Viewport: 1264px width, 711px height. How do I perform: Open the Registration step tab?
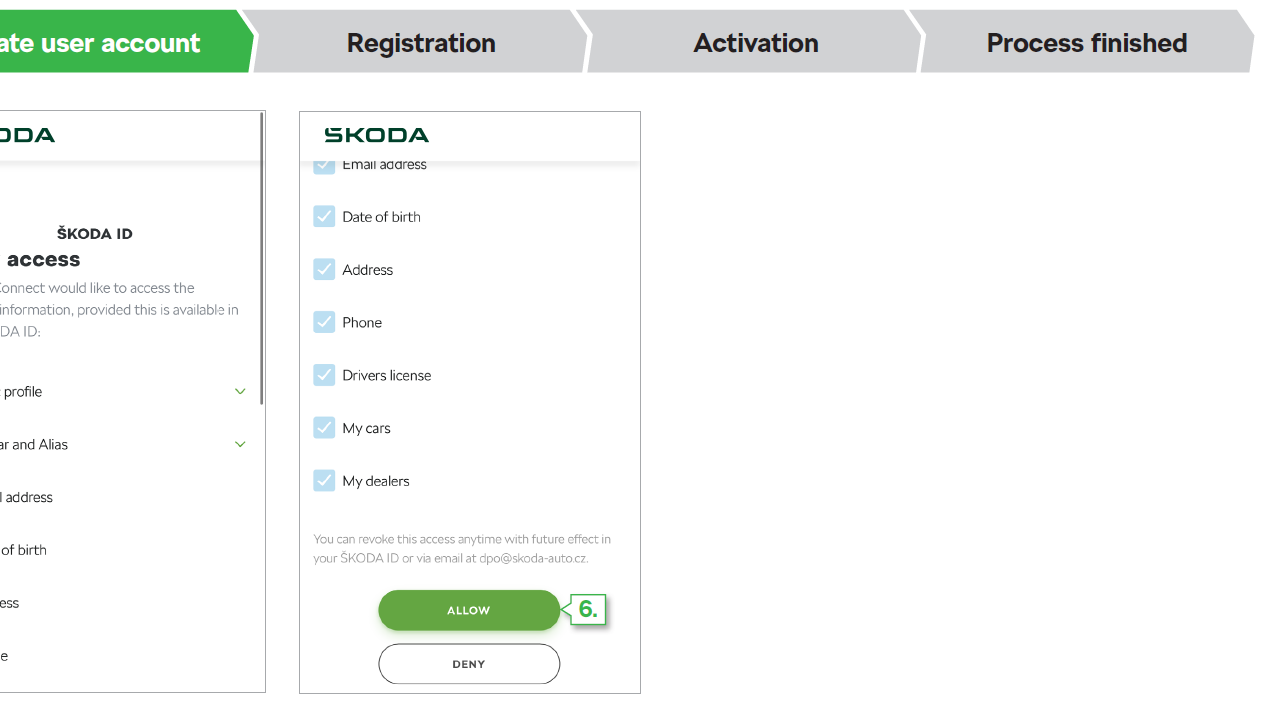tap(421, 42)
